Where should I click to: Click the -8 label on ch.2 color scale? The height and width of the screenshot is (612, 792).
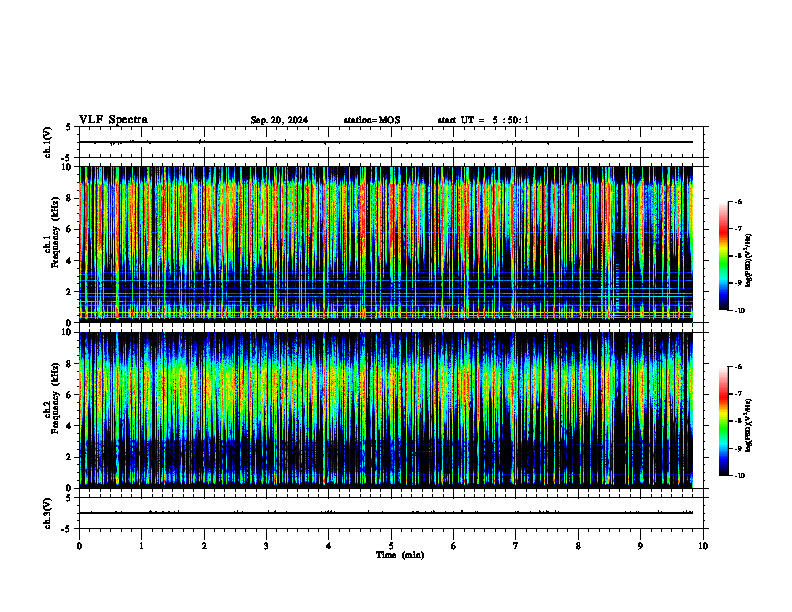(738, 421)
